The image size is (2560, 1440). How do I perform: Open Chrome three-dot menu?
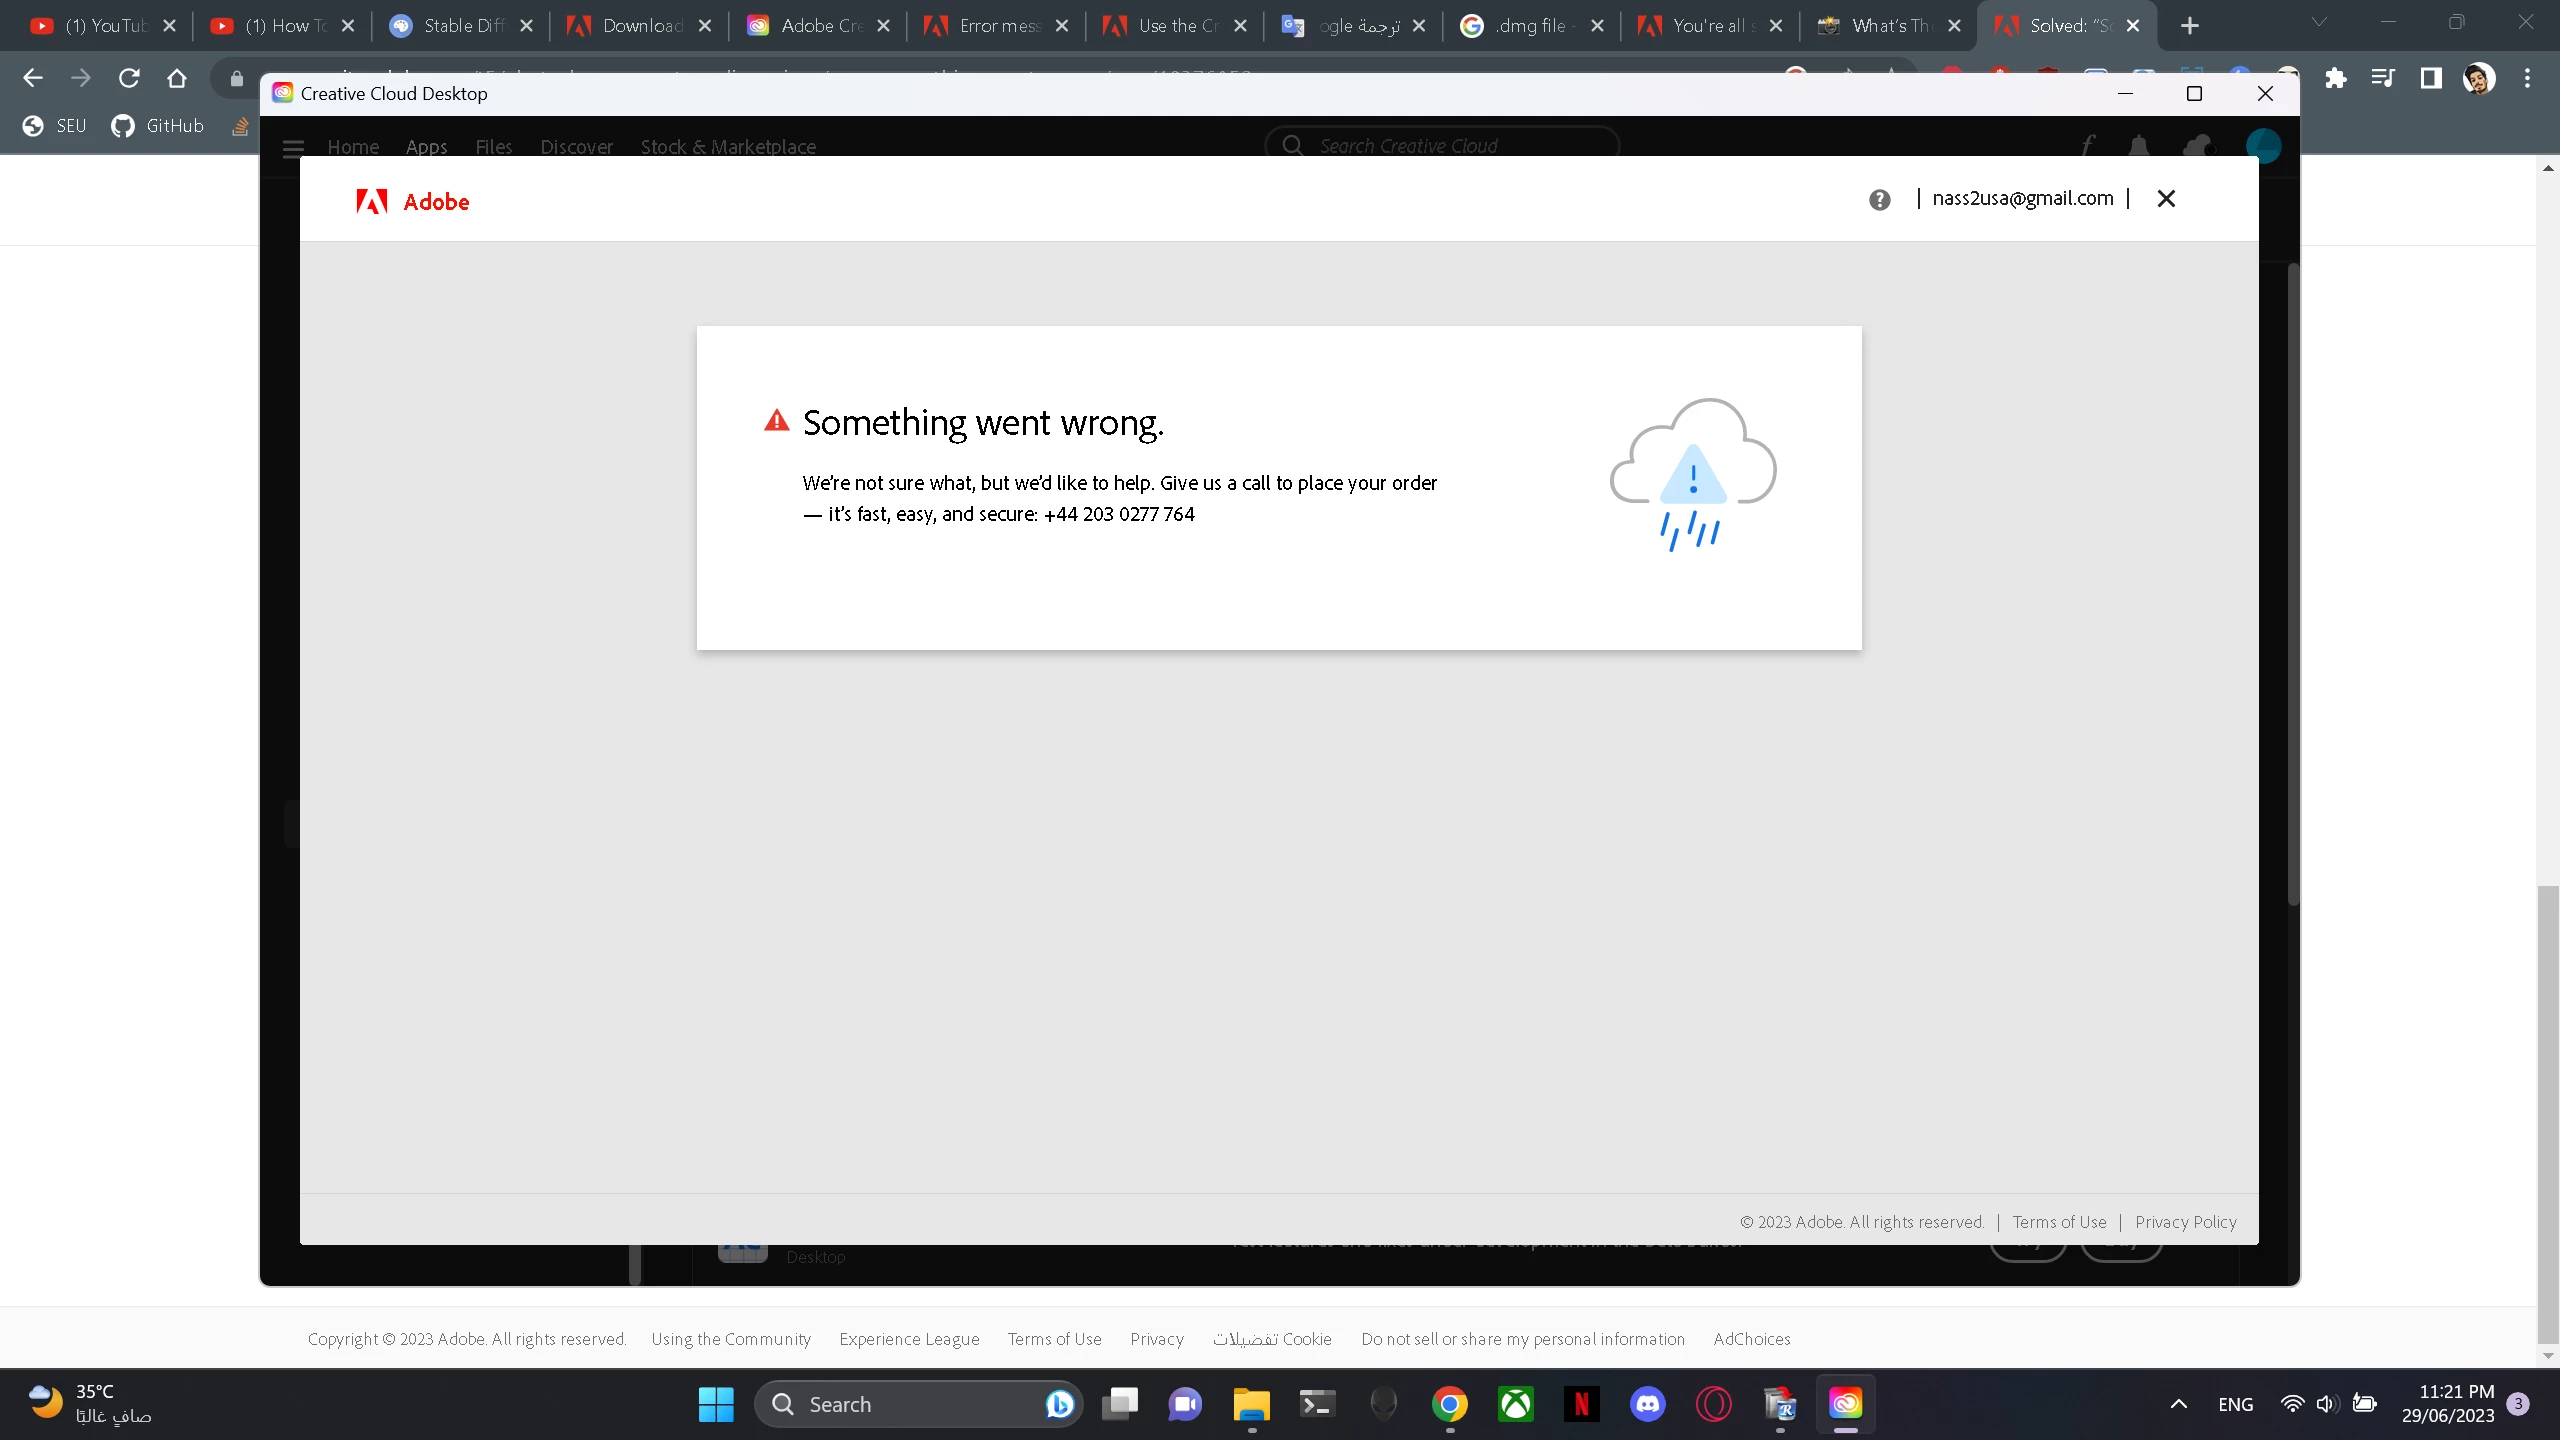click(2527, 78)
